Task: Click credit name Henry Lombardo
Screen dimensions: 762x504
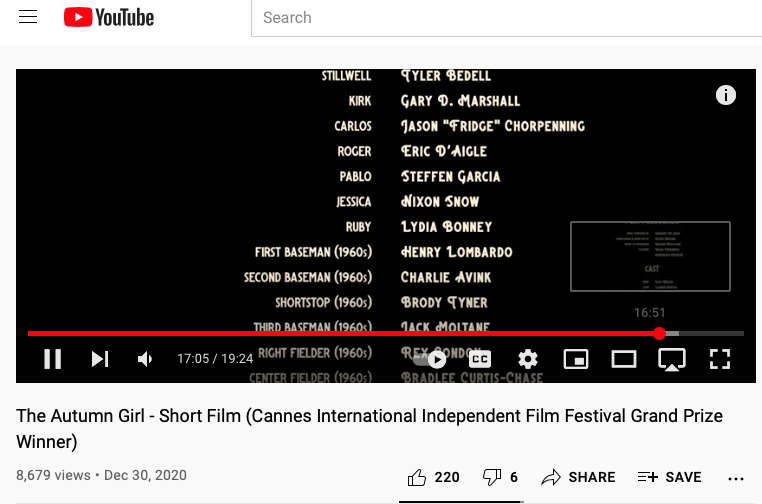Action: tap(456, 252)
